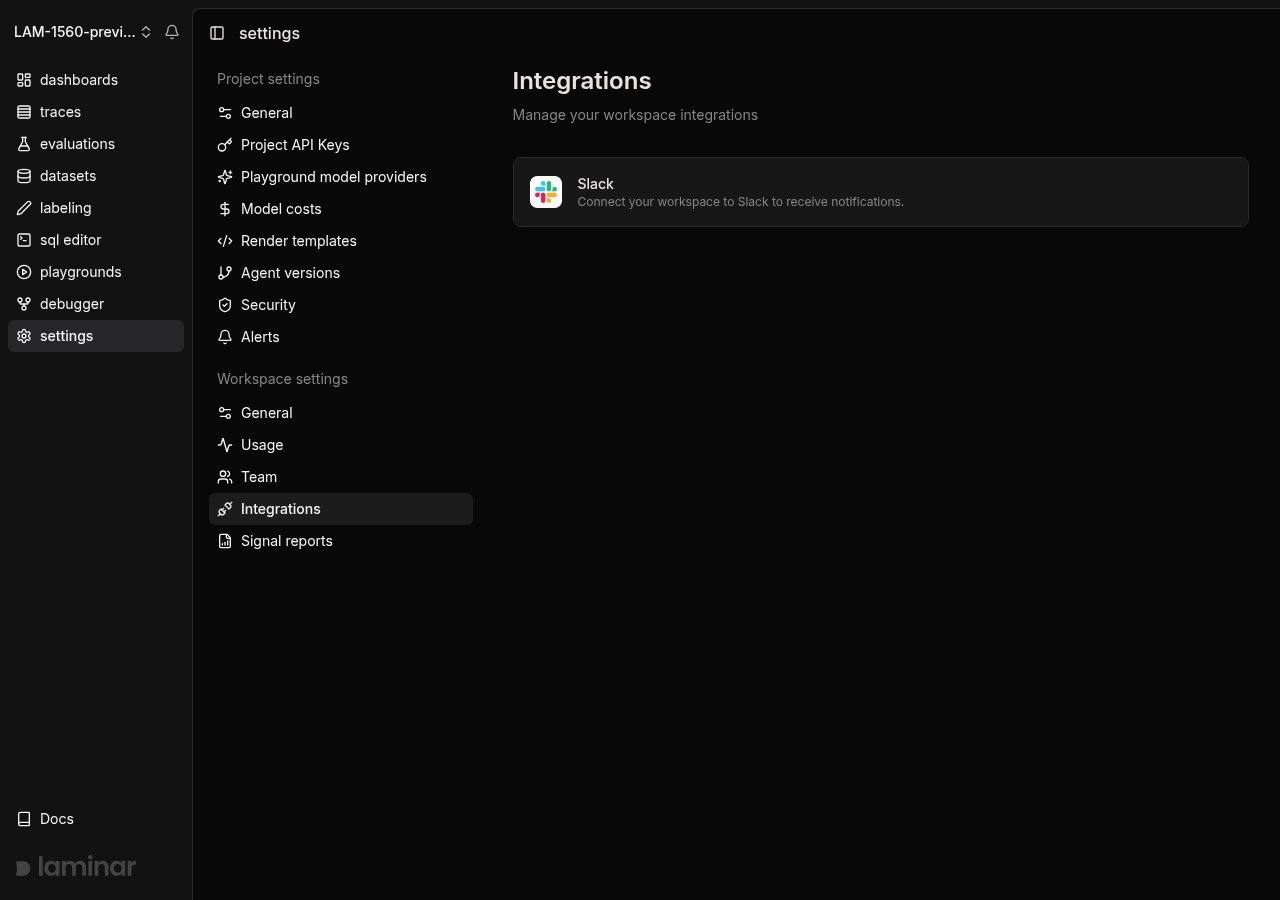Click the Render templates code icon

(225, 241)
